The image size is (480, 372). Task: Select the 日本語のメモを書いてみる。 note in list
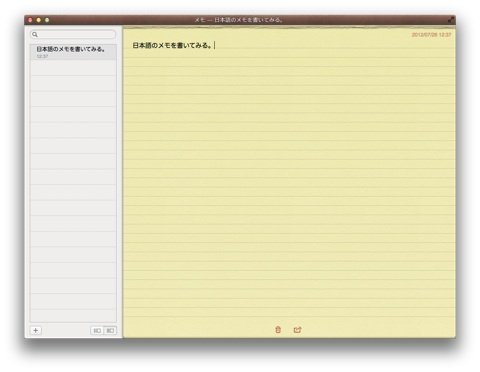[x=73, y=52]
